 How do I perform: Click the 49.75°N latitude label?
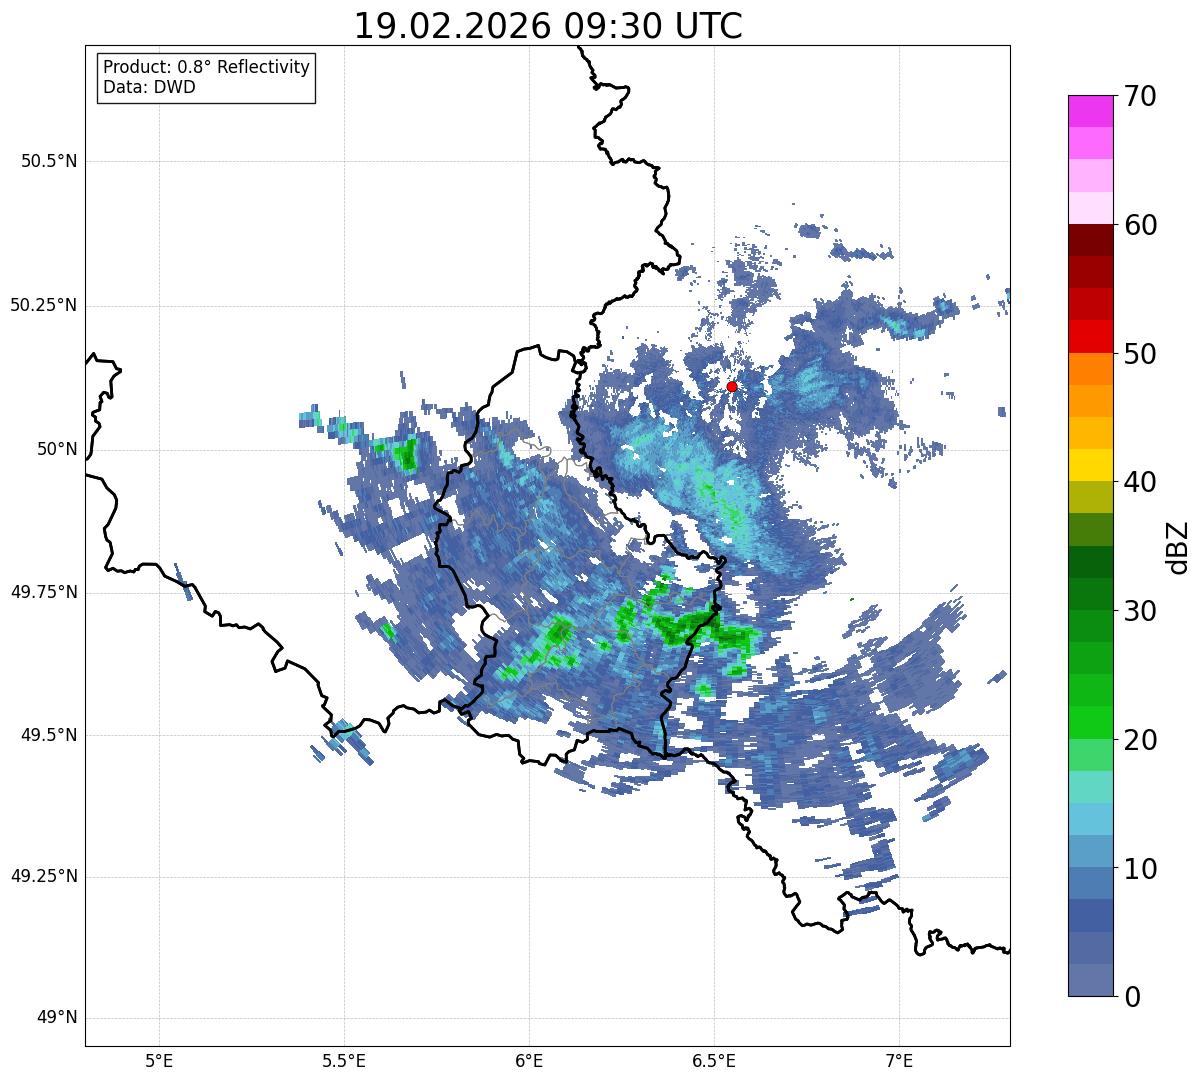[43, 592]
